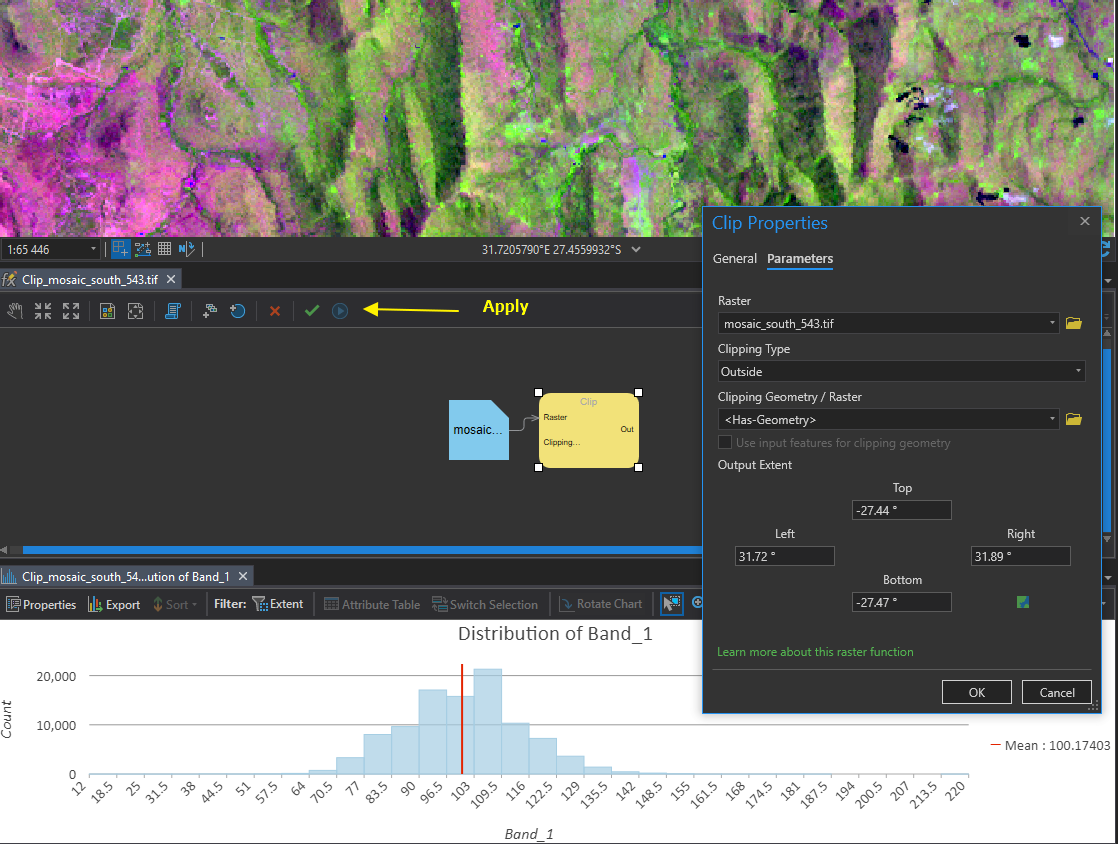
Task: Toggle Use input features for clipping geometry
Action: [x=725, y=443]
